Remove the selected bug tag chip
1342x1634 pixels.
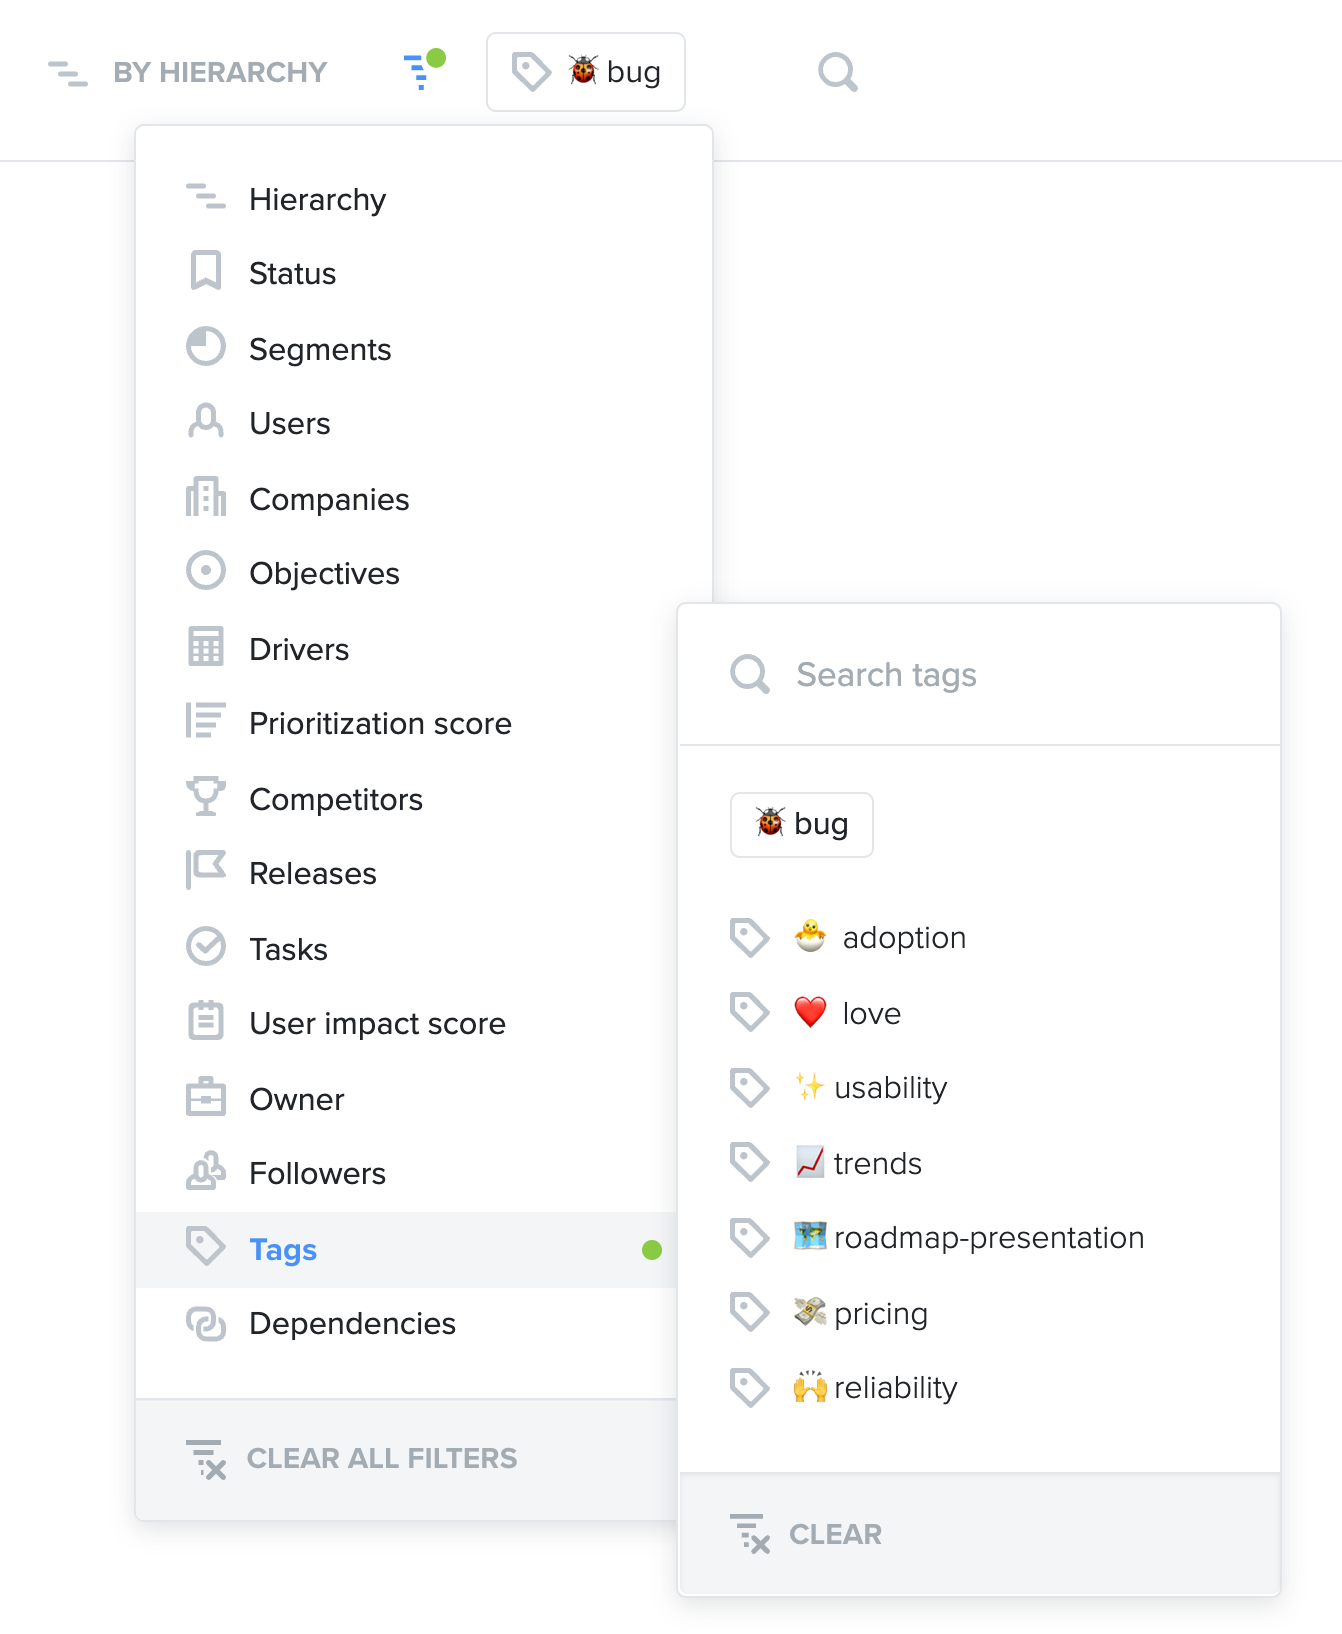[x=802, y=825]
